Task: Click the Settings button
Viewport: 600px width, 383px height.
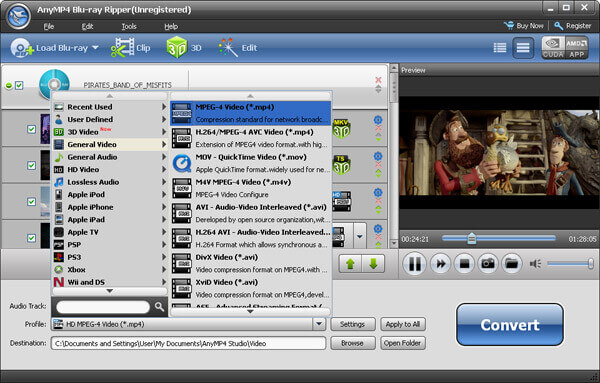Action: 352,324
